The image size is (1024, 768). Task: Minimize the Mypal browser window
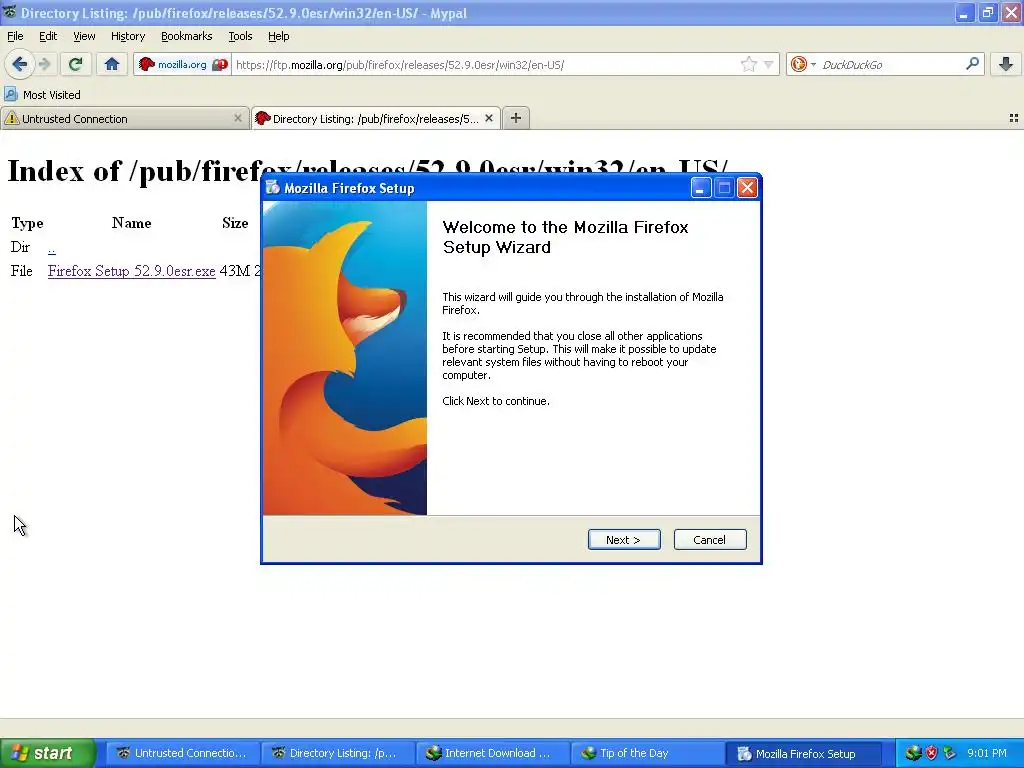[963, 12]
